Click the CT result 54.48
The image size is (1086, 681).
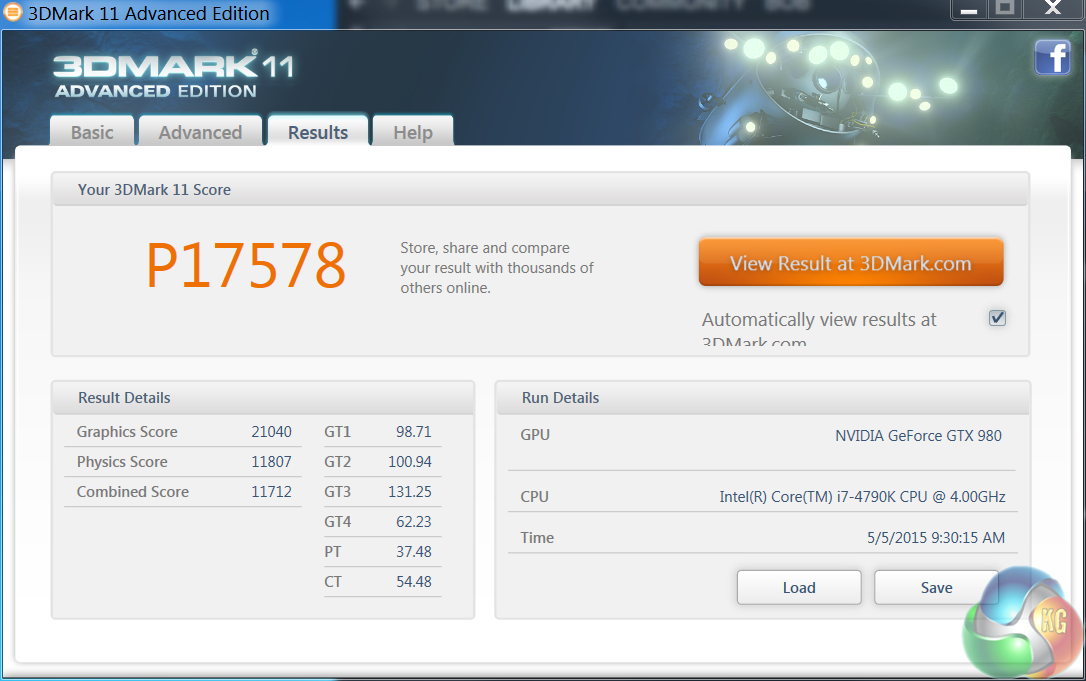click(x=413, y=581)
